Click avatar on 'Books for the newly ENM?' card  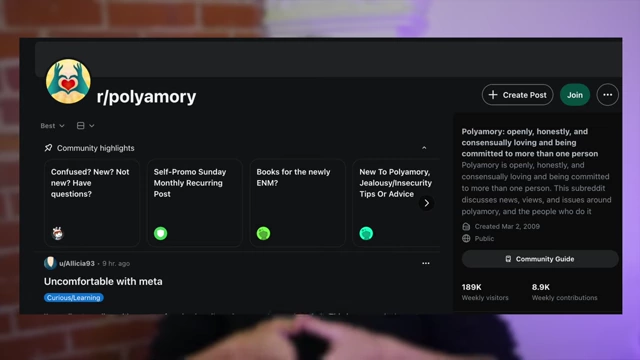pos(263,233)
